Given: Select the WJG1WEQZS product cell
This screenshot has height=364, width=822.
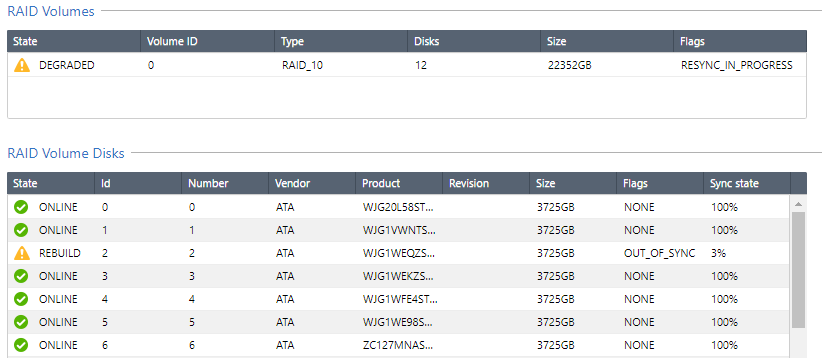Looking at the screenshot, I should click(399, 253).
